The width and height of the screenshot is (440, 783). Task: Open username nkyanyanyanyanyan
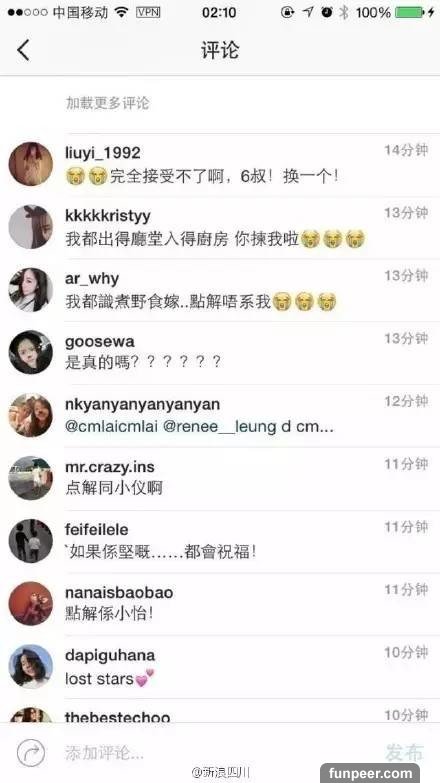[142, 404]
